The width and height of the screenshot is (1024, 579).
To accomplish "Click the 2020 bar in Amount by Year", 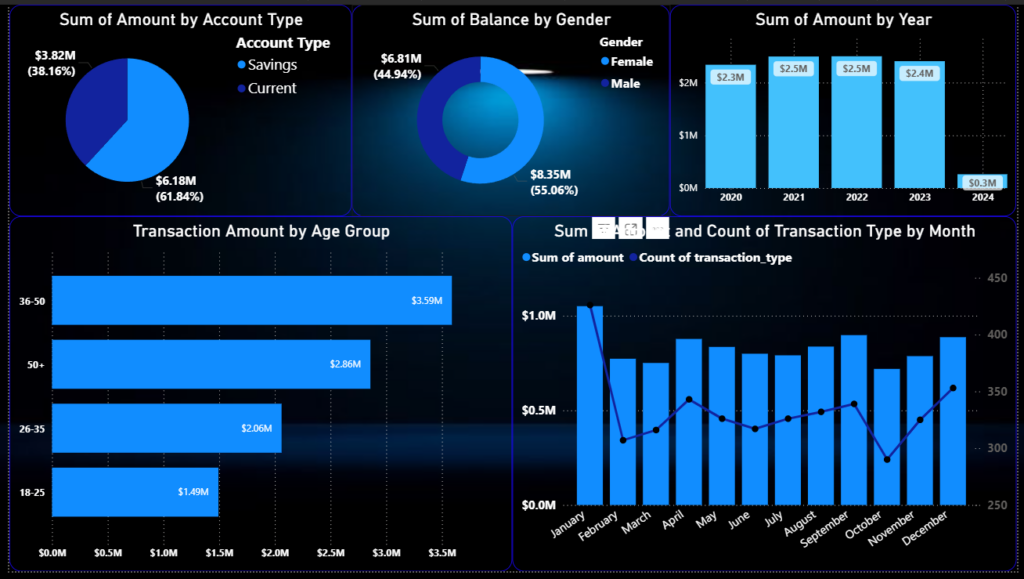I will [x=730, y=126].
